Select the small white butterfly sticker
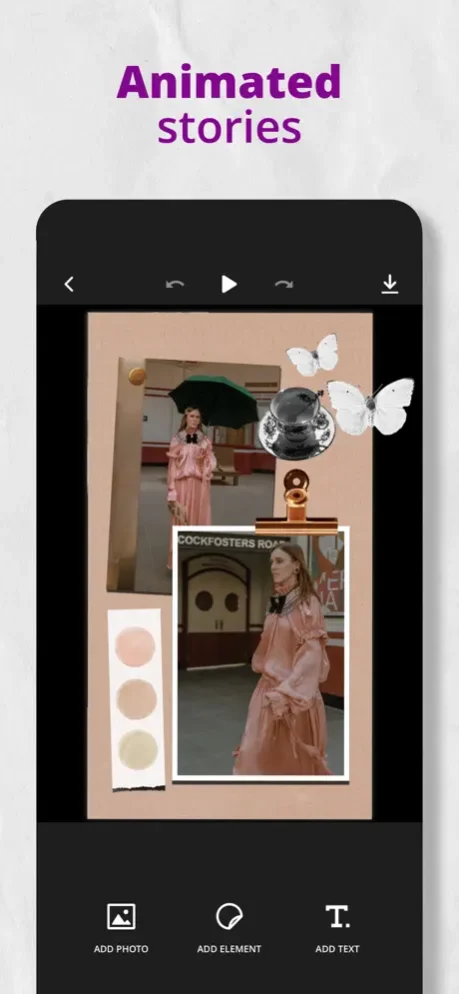The width and height of the screenshot is (459, 994). (313, 355)
